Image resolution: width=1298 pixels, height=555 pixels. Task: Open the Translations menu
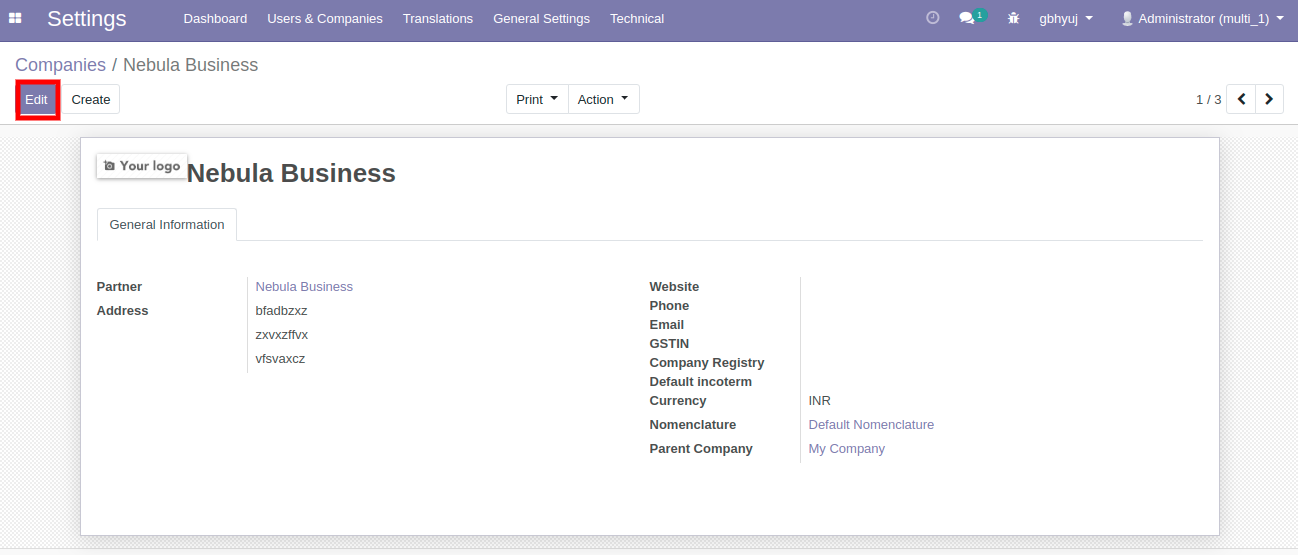click(x=438, y=18)
